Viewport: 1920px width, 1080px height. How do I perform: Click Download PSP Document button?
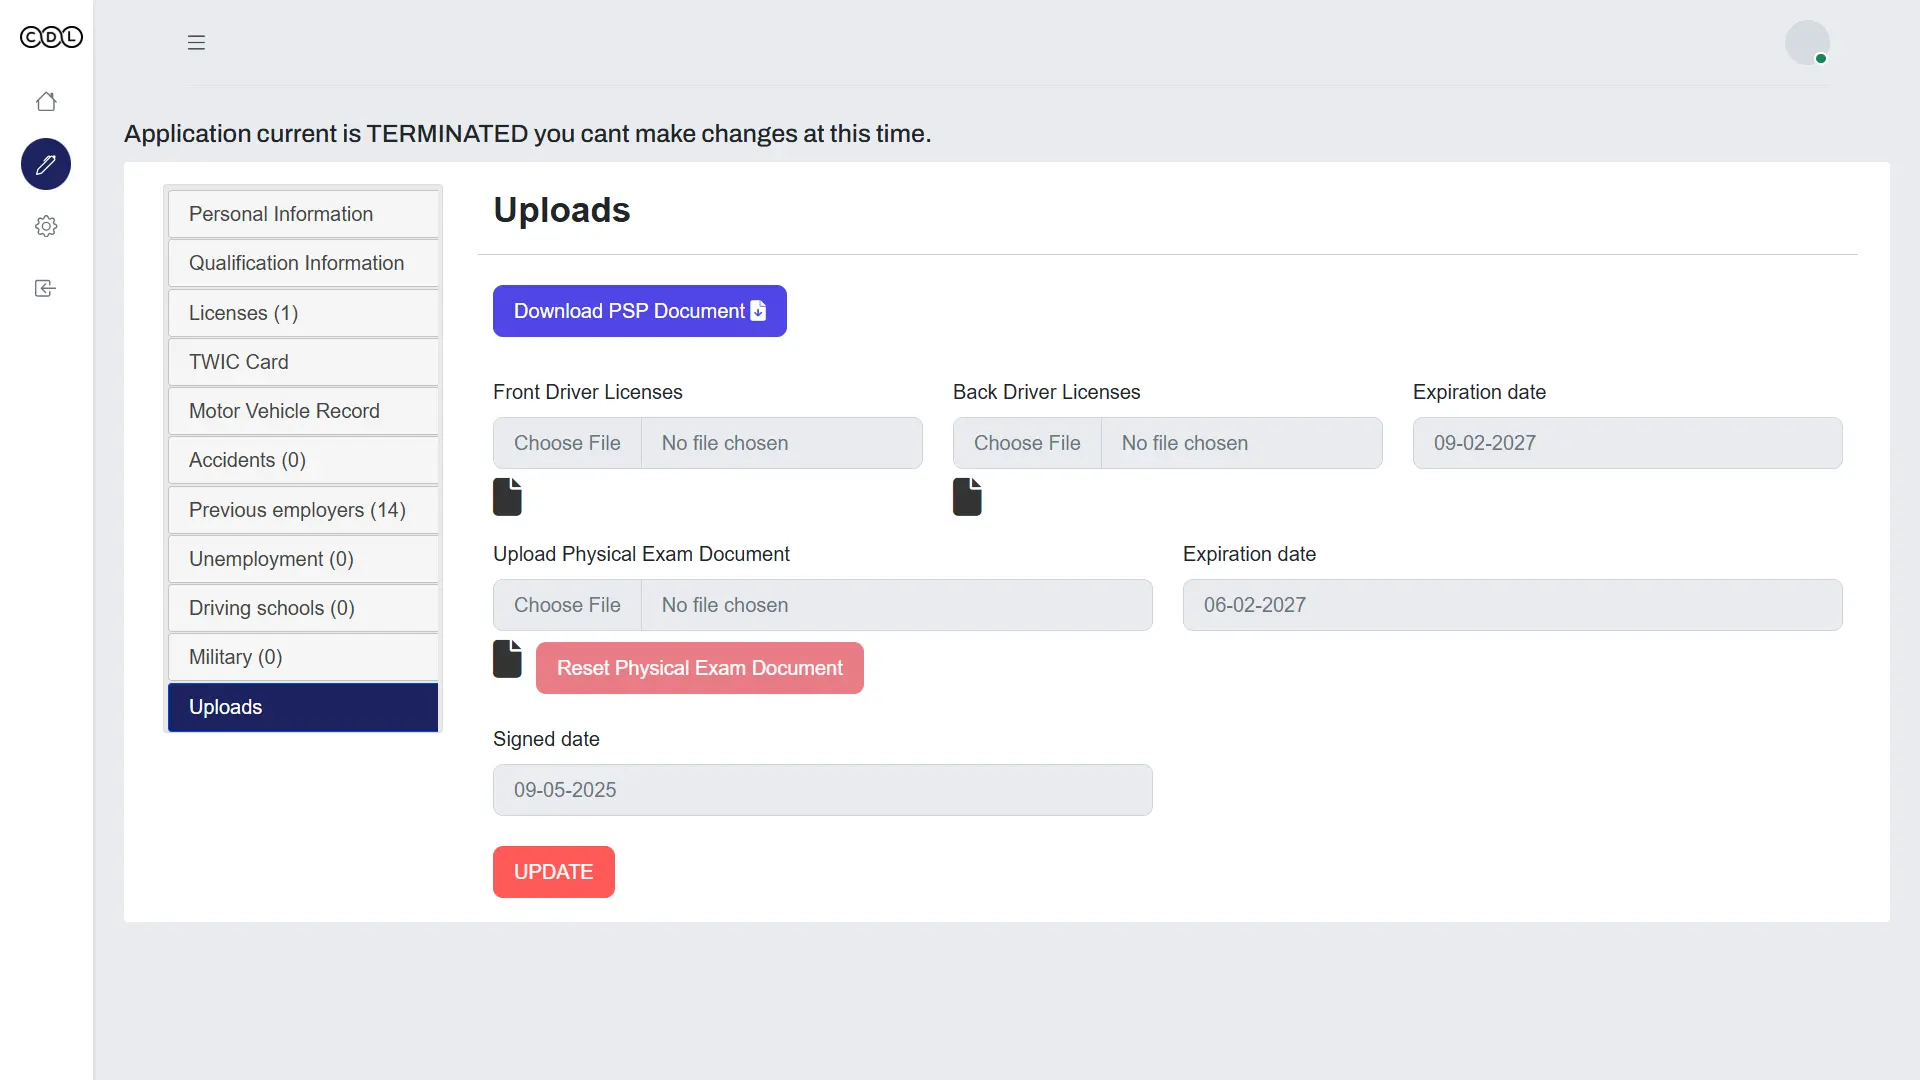click(x=640, y=311)
